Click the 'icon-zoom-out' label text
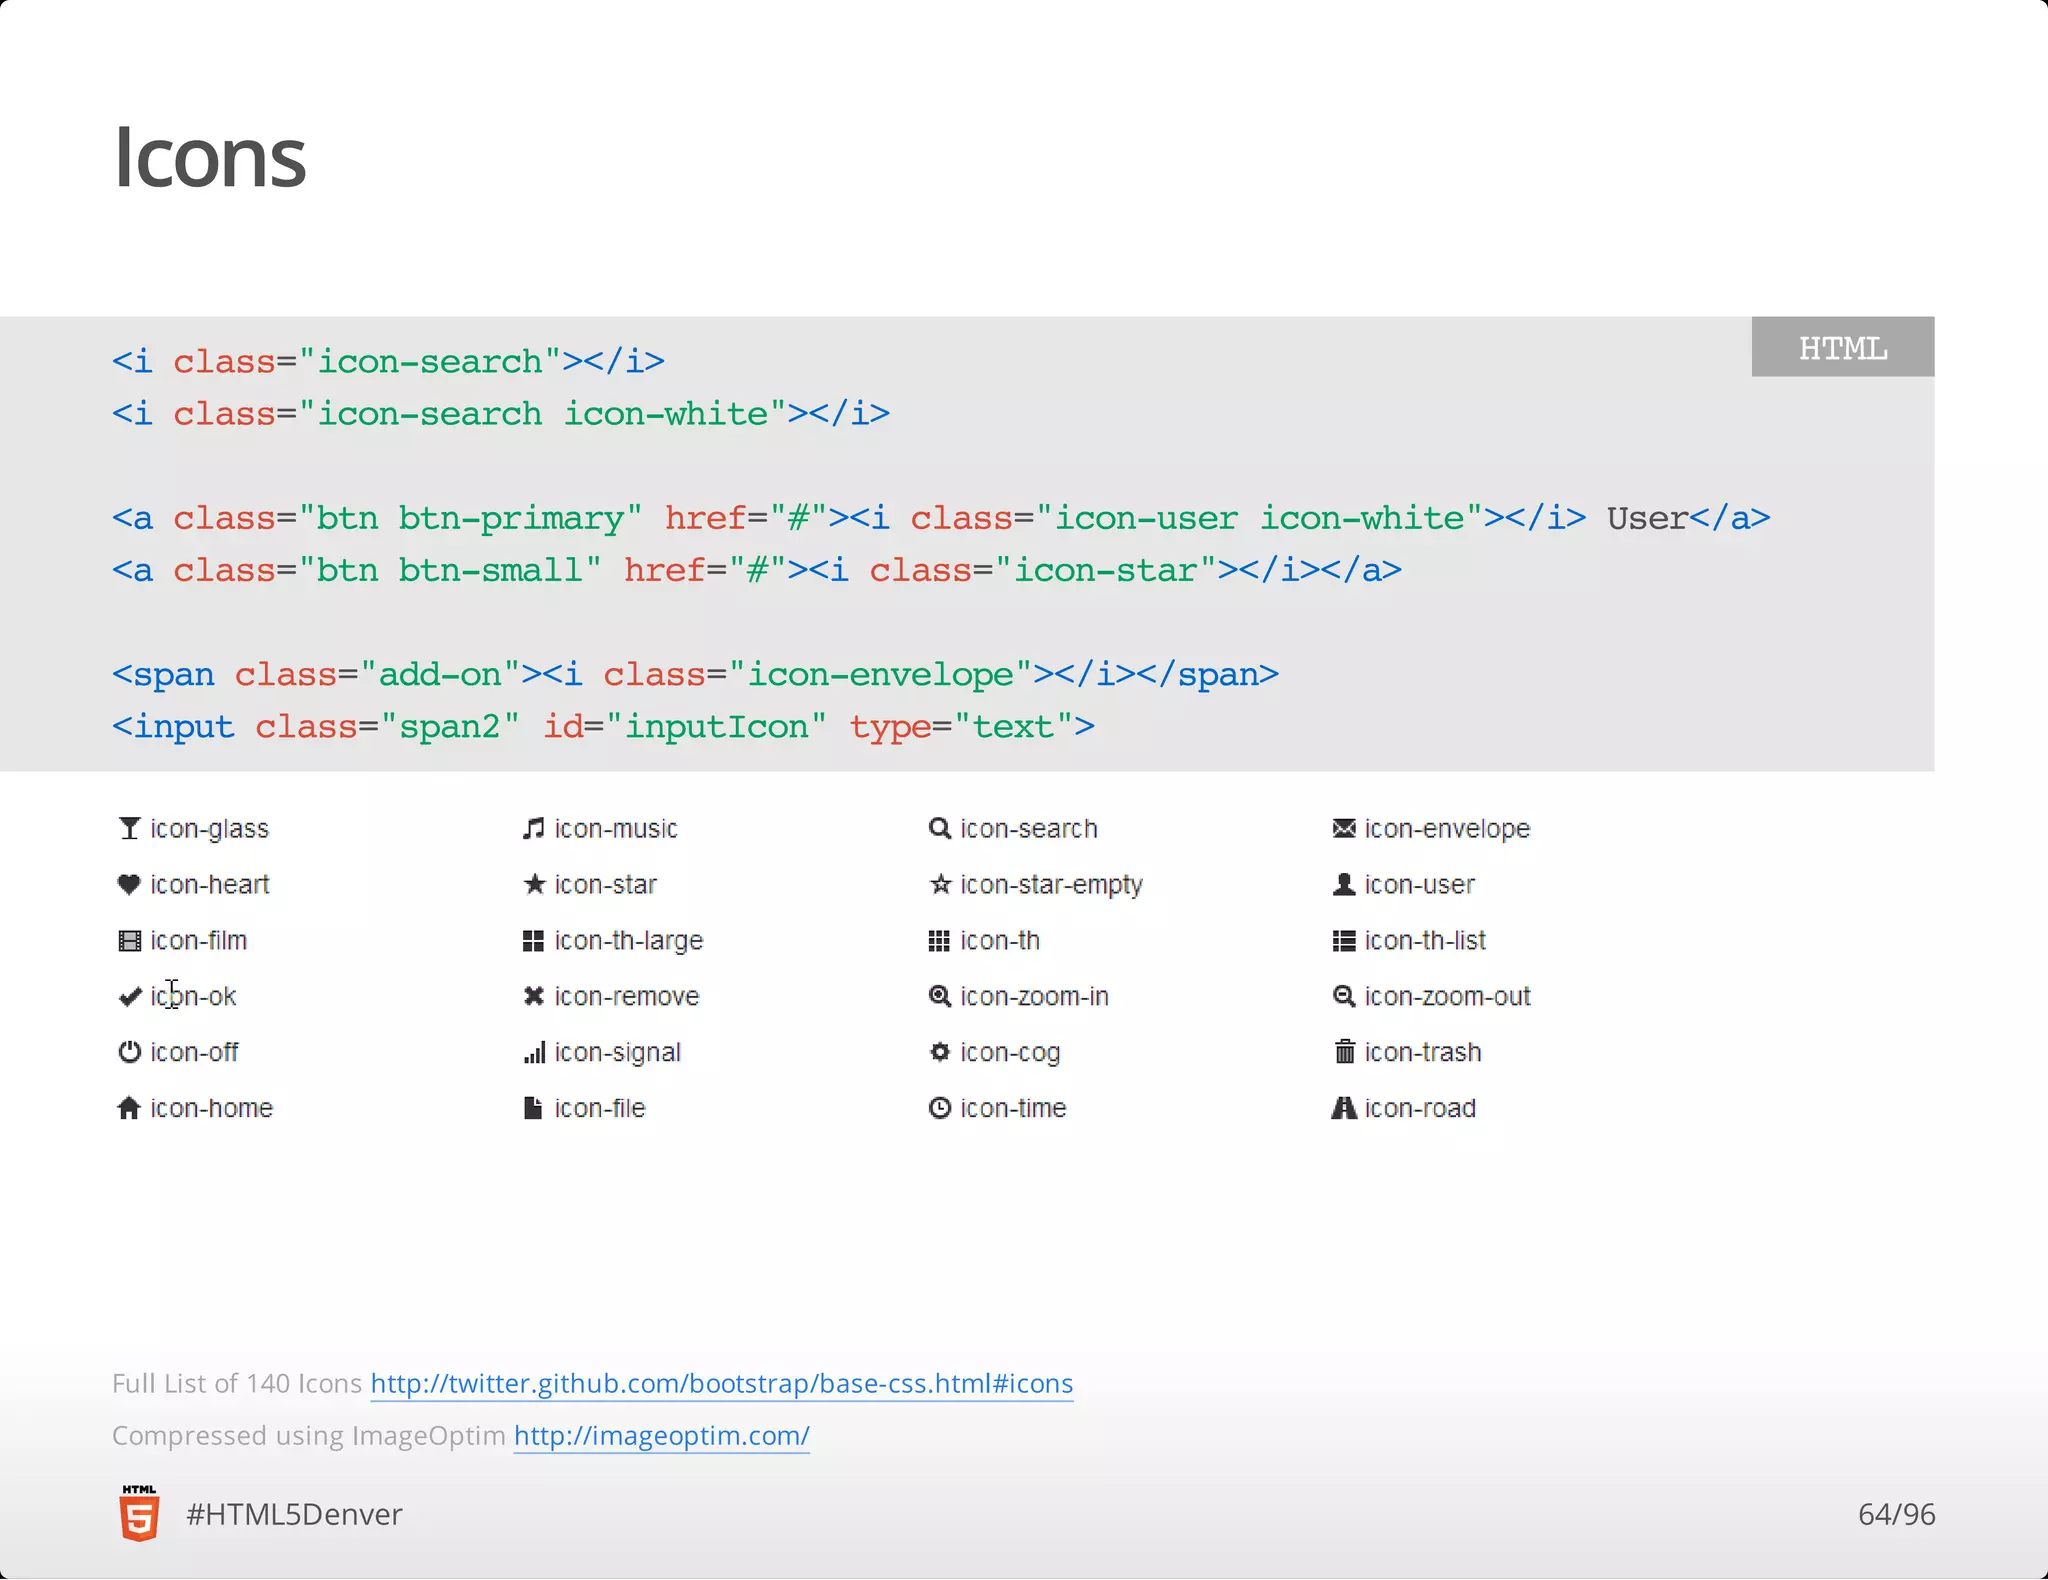 1447,996
